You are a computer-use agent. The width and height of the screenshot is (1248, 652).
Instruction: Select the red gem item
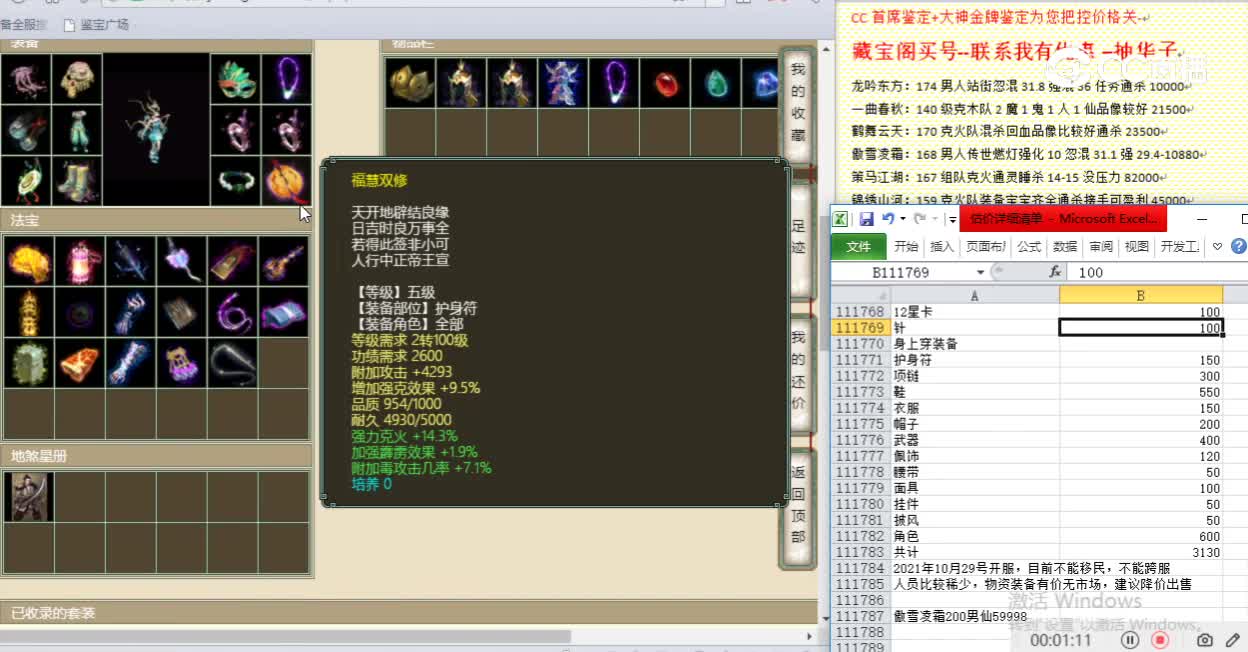[x=666, y=82]
